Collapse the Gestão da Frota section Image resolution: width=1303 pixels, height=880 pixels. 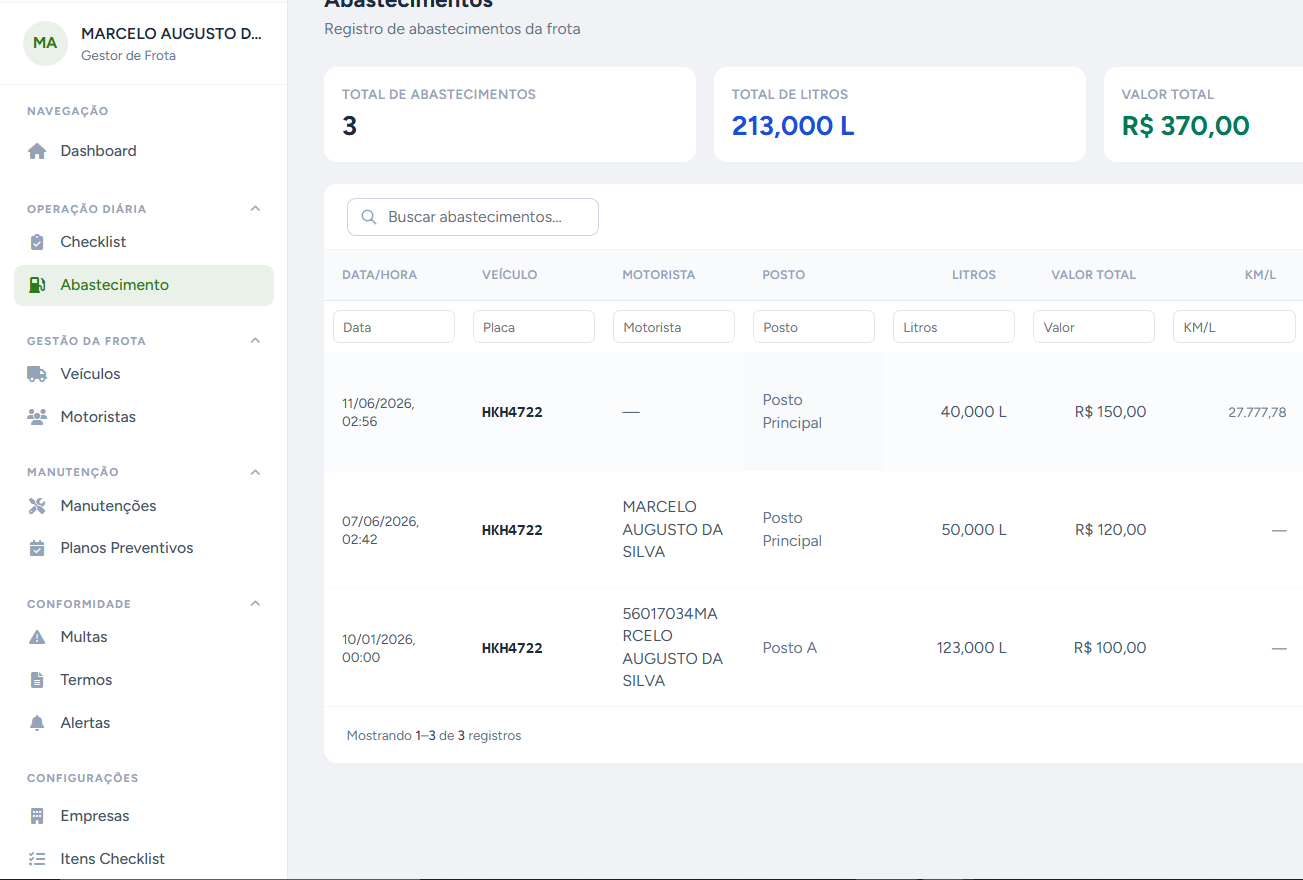[x=255, y=341]
